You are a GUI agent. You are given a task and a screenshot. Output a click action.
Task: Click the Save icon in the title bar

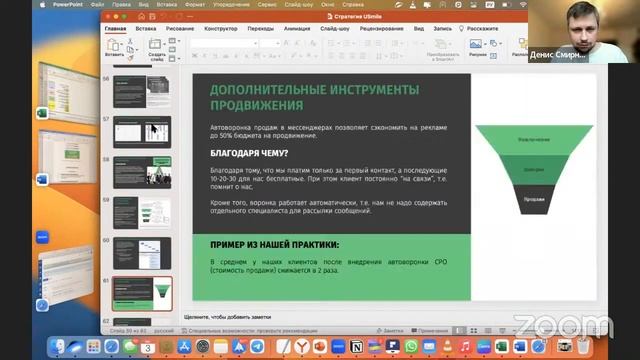coord(152,17)
